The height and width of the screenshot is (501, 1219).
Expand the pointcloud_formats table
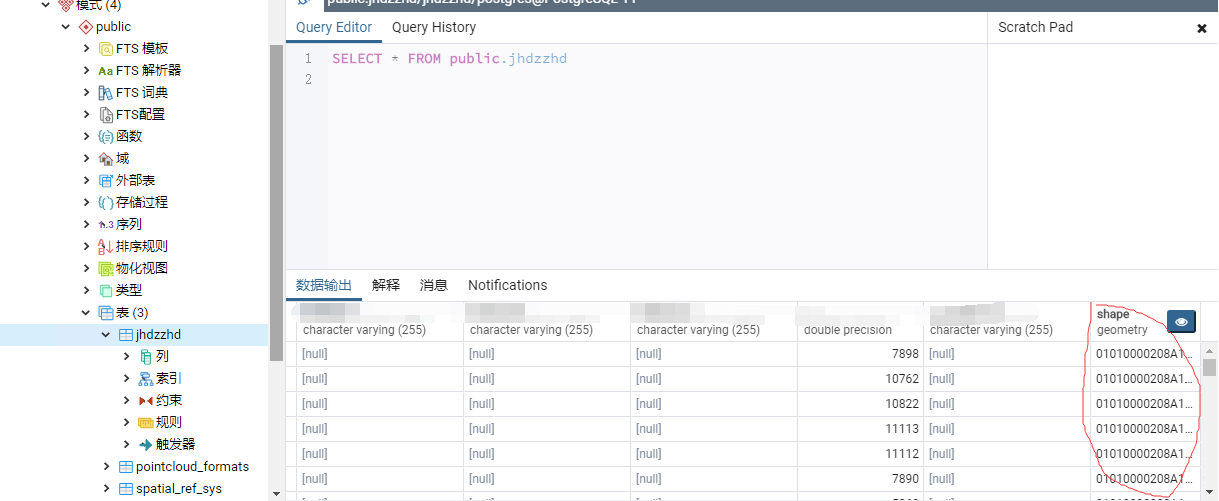tap(106, 467)
